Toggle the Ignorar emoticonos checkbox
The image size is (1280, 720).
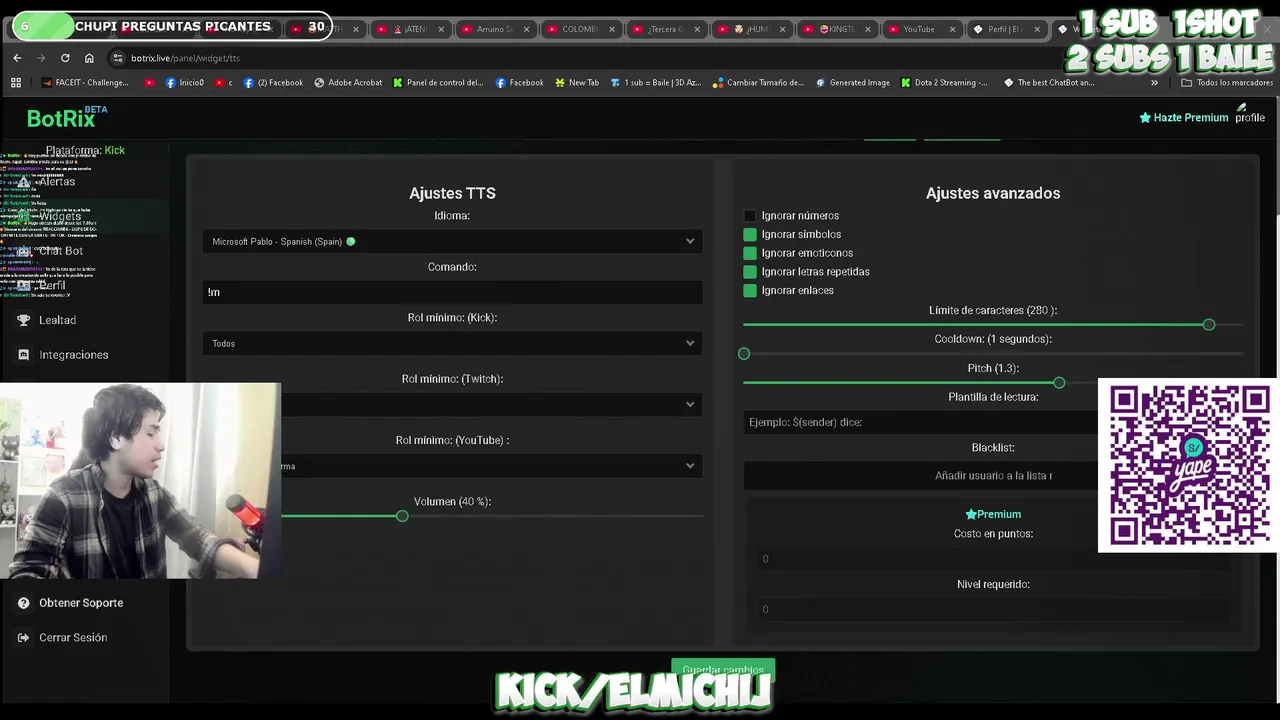(x=750, y=253)
